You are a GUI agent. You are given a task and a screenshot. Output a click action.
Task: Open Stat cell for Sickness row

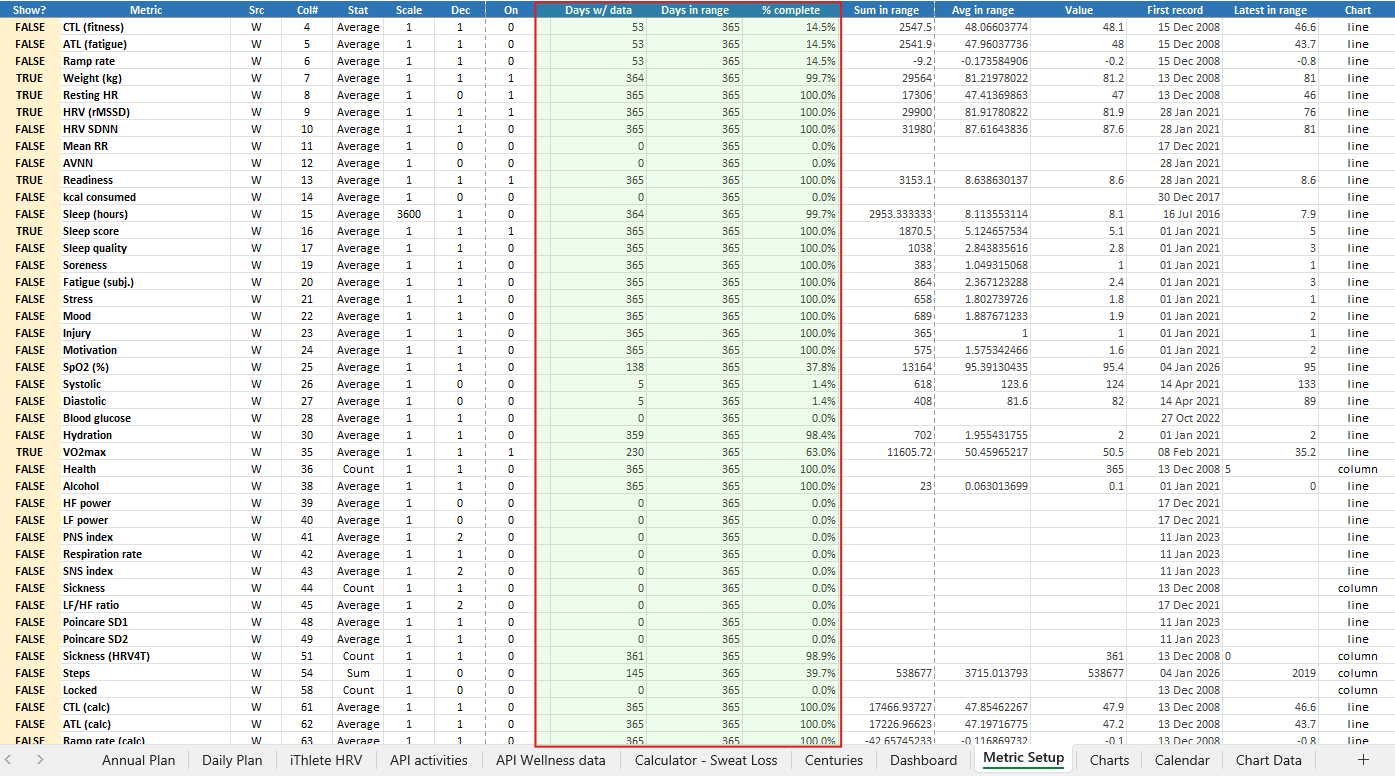(x=358, y=588)
